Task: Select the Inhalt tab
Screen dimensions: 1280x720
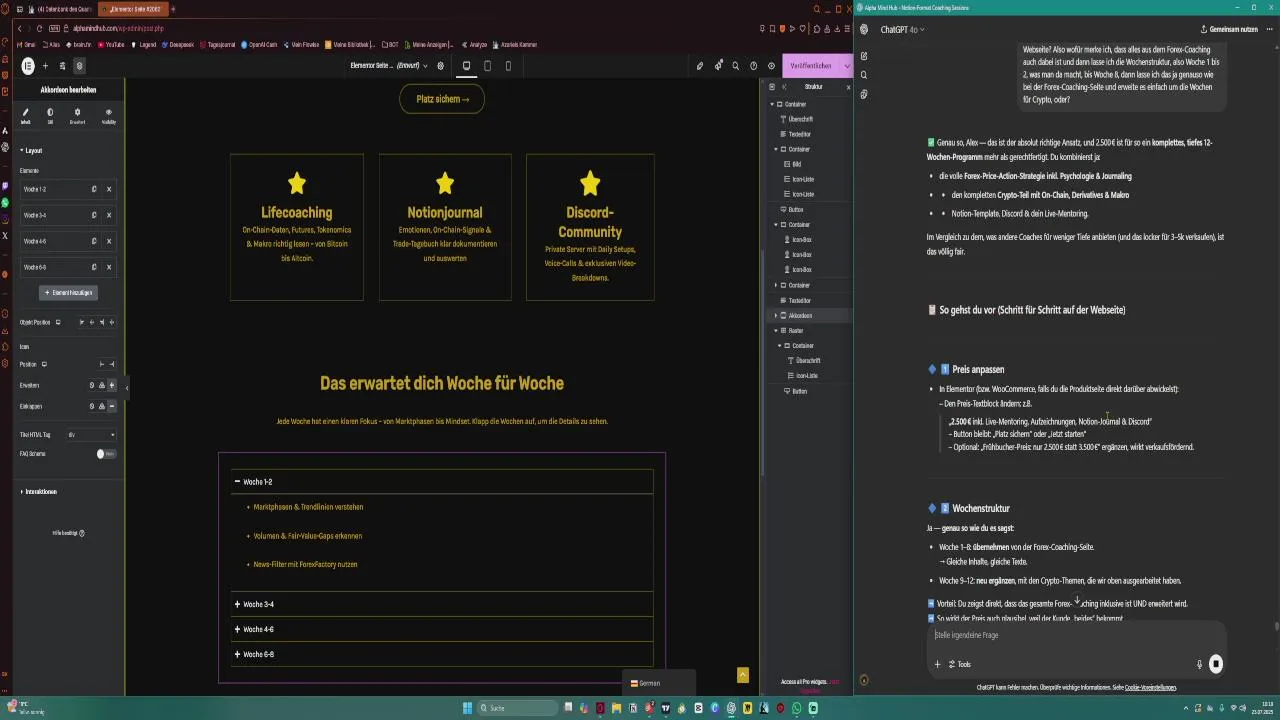Action: click(26, 116)
